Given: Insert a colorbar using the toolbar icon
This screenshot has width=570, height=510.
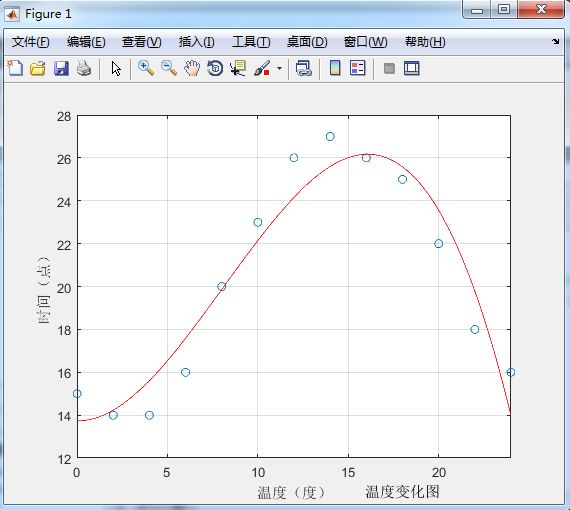Looking at the screenshot, I should coord(335,68).
